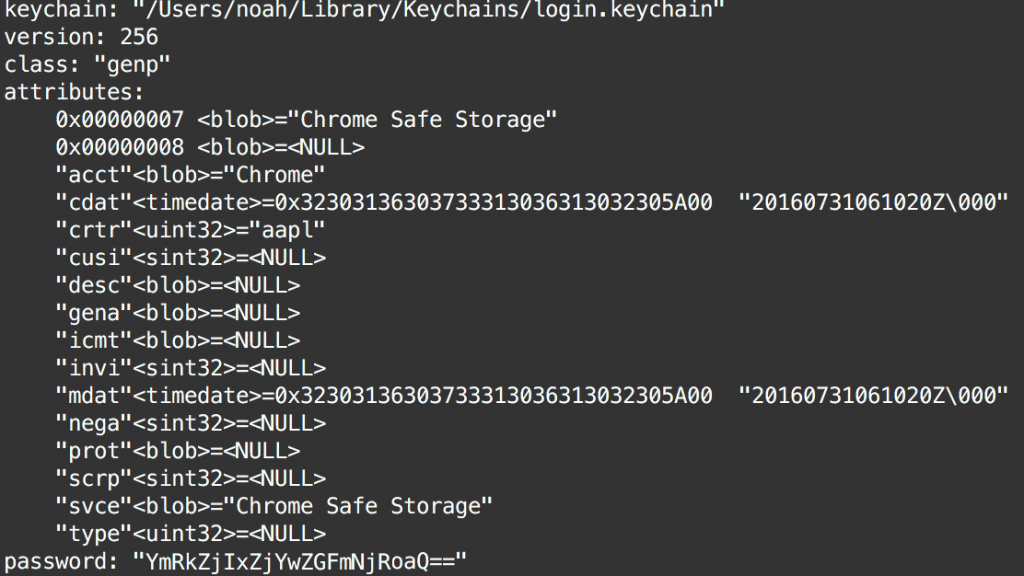Click the "icmt" blob NULL line

pyautogui.click(x=178, y=340)
